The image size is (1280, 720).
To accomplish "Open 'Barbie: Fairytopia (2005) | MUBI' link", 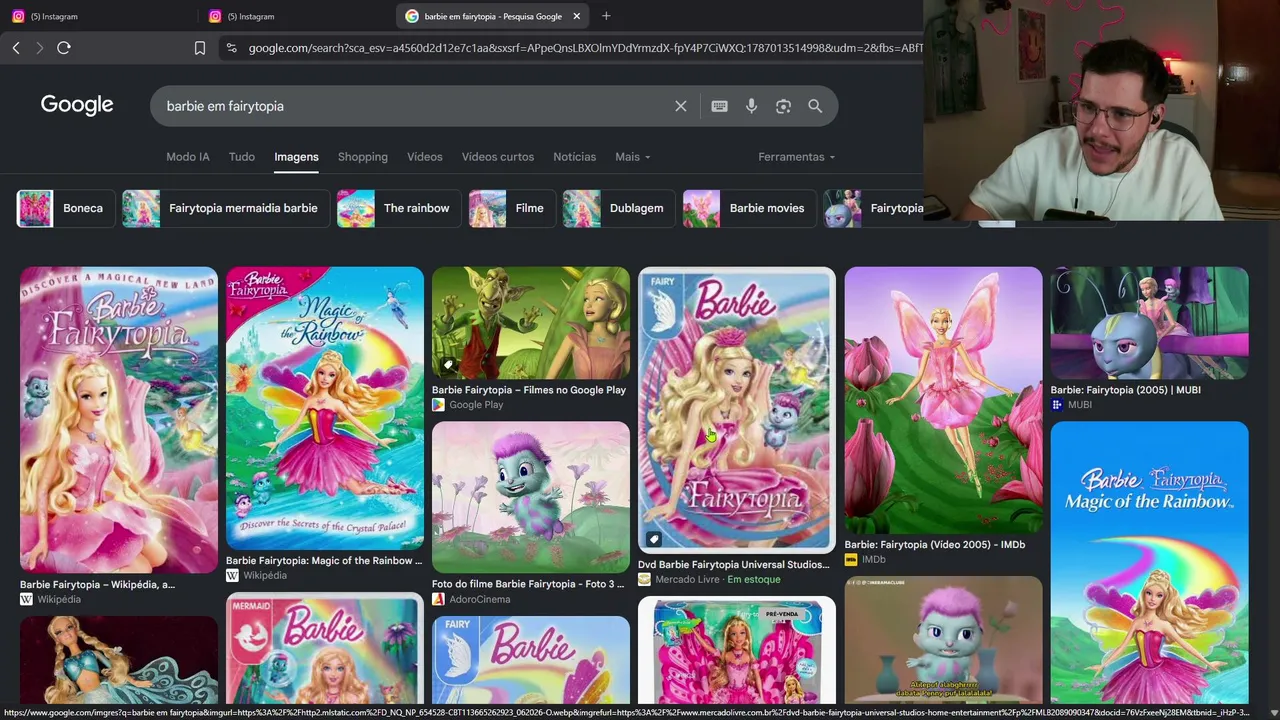I will [x=1126, y=390].
